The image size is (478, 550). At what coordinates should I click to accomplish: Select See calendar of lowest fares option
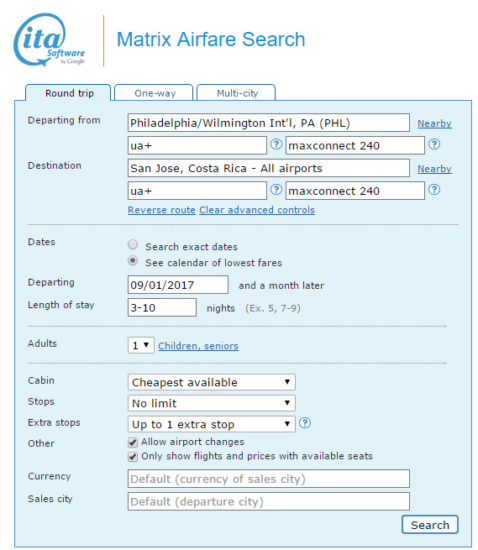tap(133, 261)
